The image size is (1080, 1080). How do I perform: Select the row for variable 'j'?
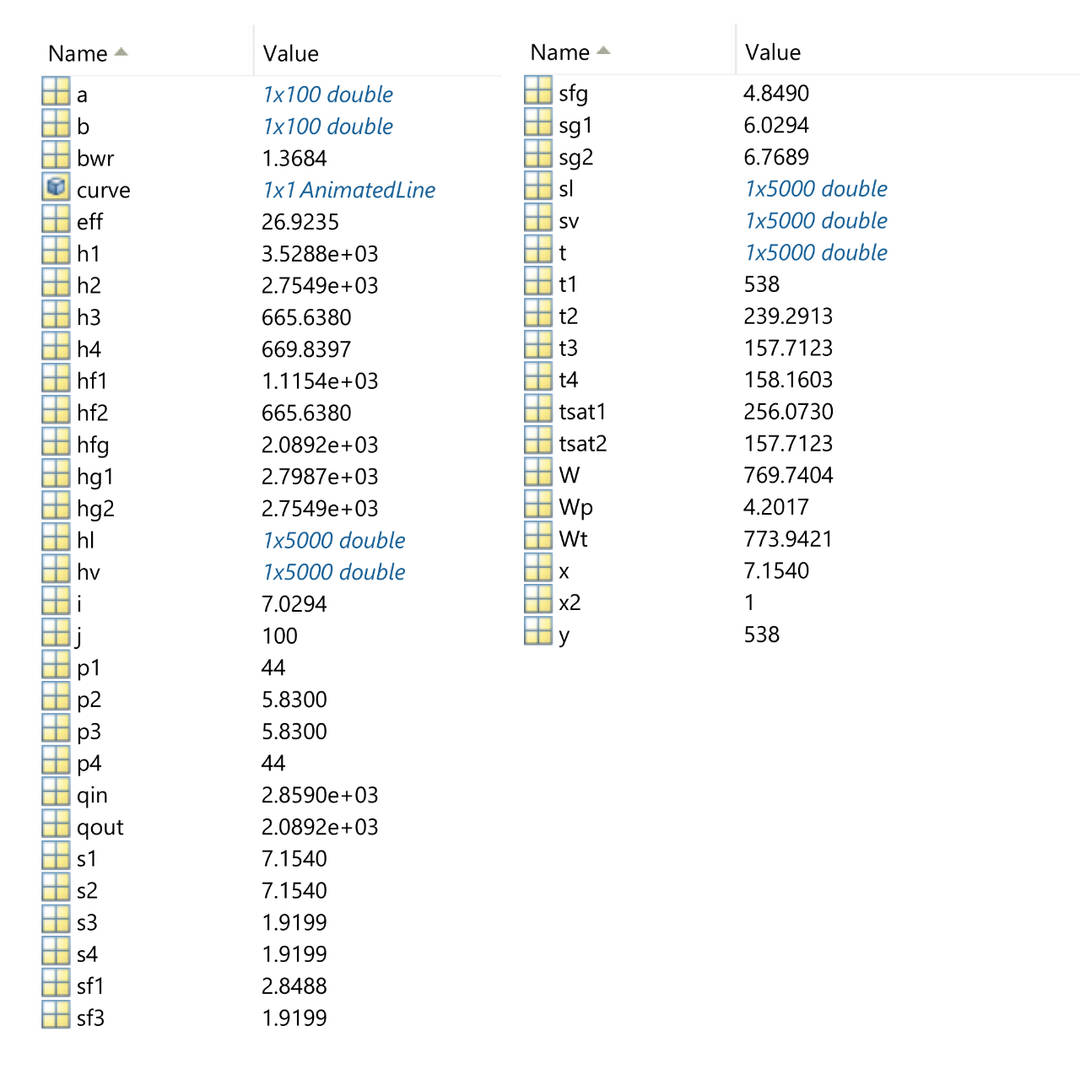(x=85, y=635)
